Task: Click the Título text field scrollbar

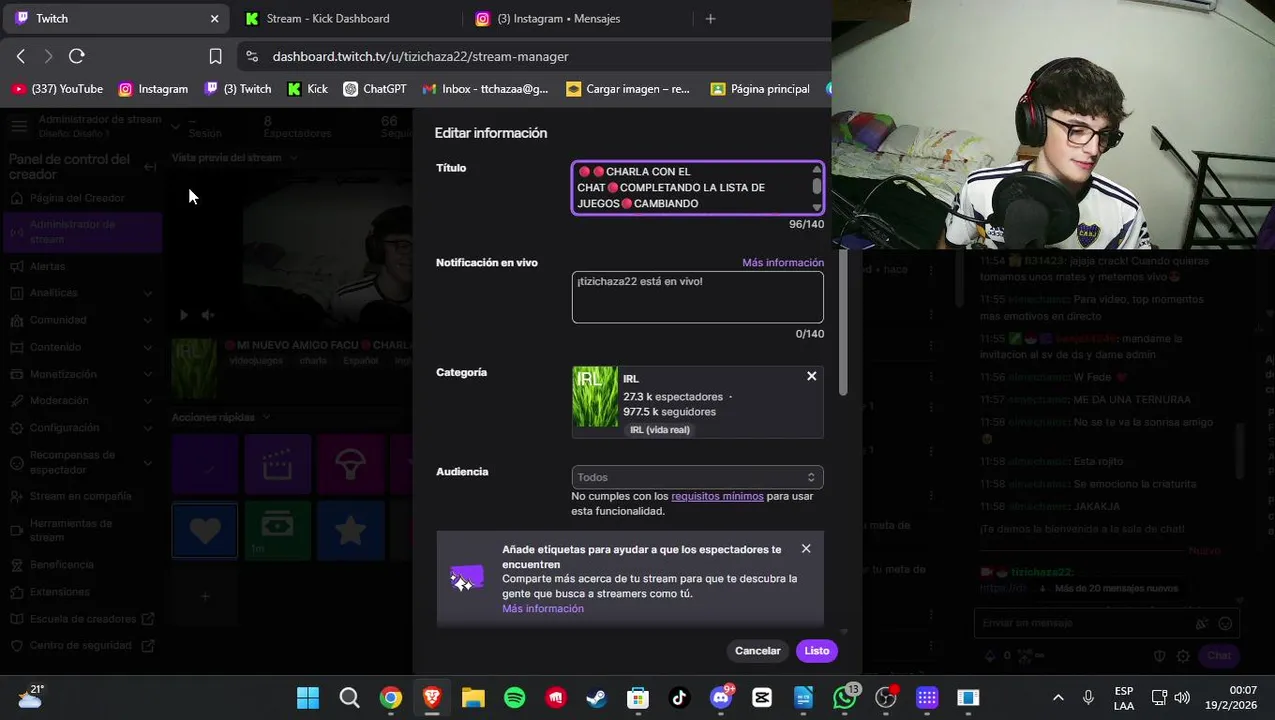Action: click(x=816, y=187)
